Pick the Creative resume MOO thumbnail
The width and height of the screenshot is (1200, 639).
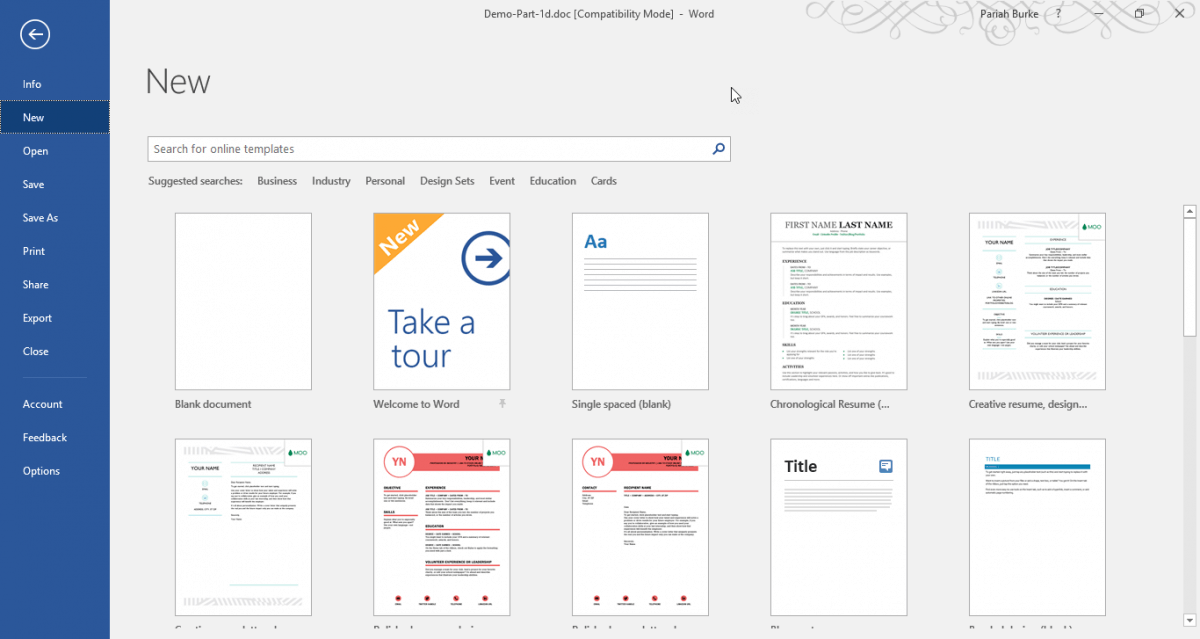click(x=1037, y=301)
